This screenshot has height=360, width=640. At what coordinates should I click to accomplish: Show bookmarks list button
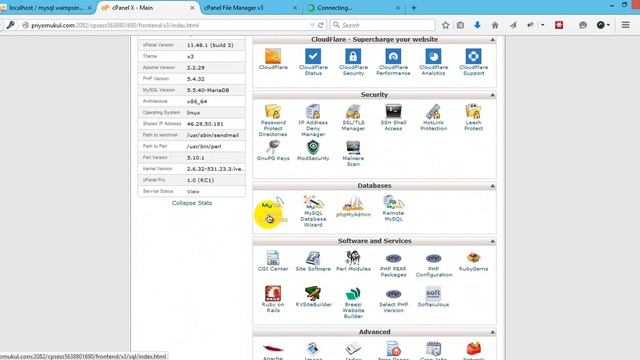460,25
